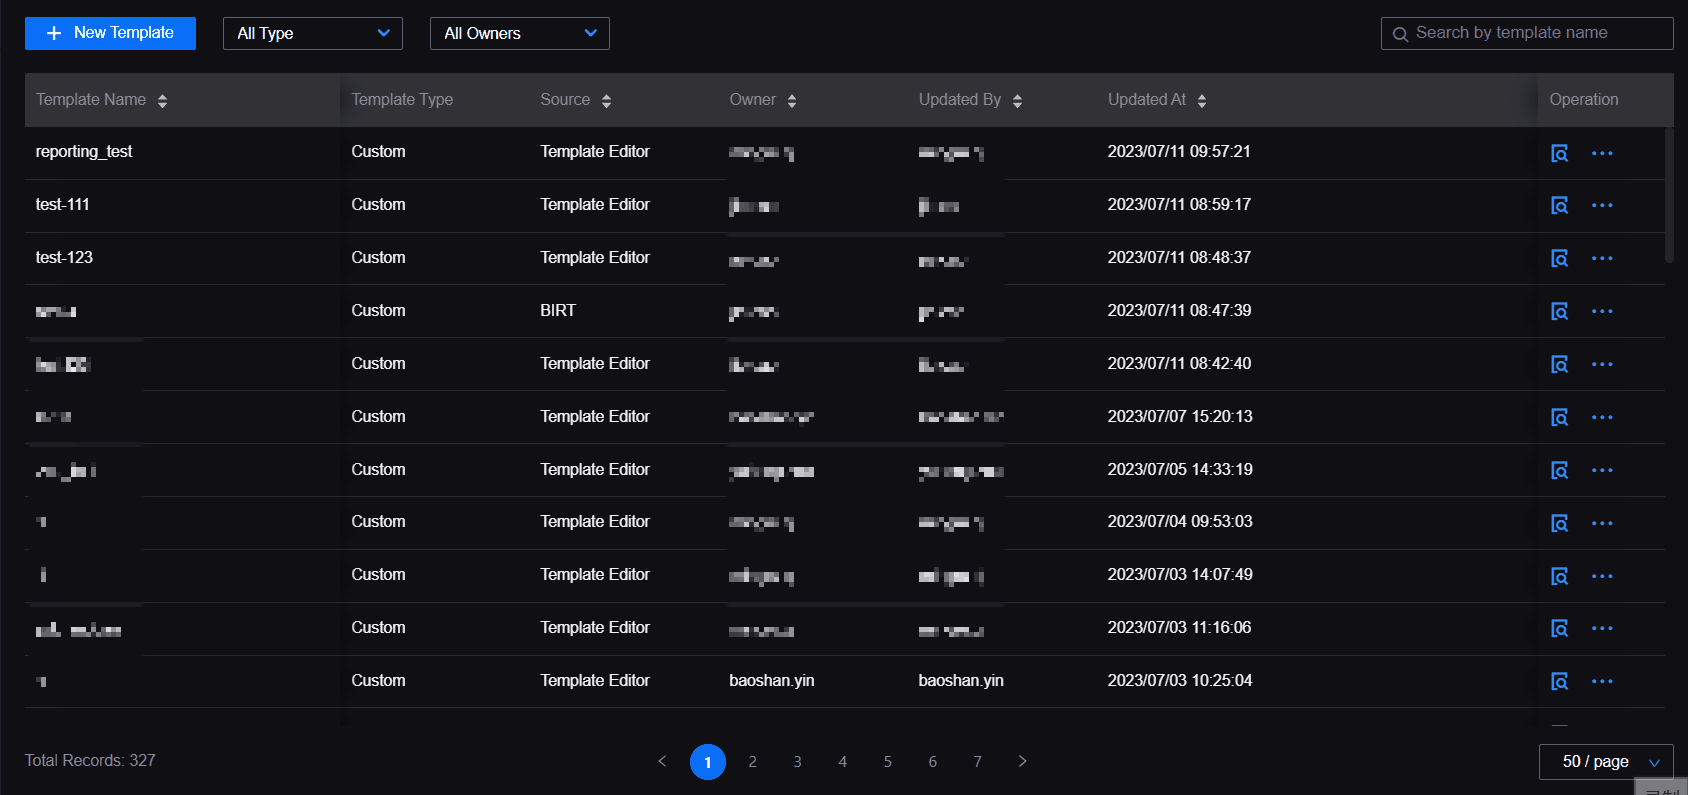The width and height of the screenshot is (1688, 795).
Task: Sort by Template Name column
Action: [162, 100]
